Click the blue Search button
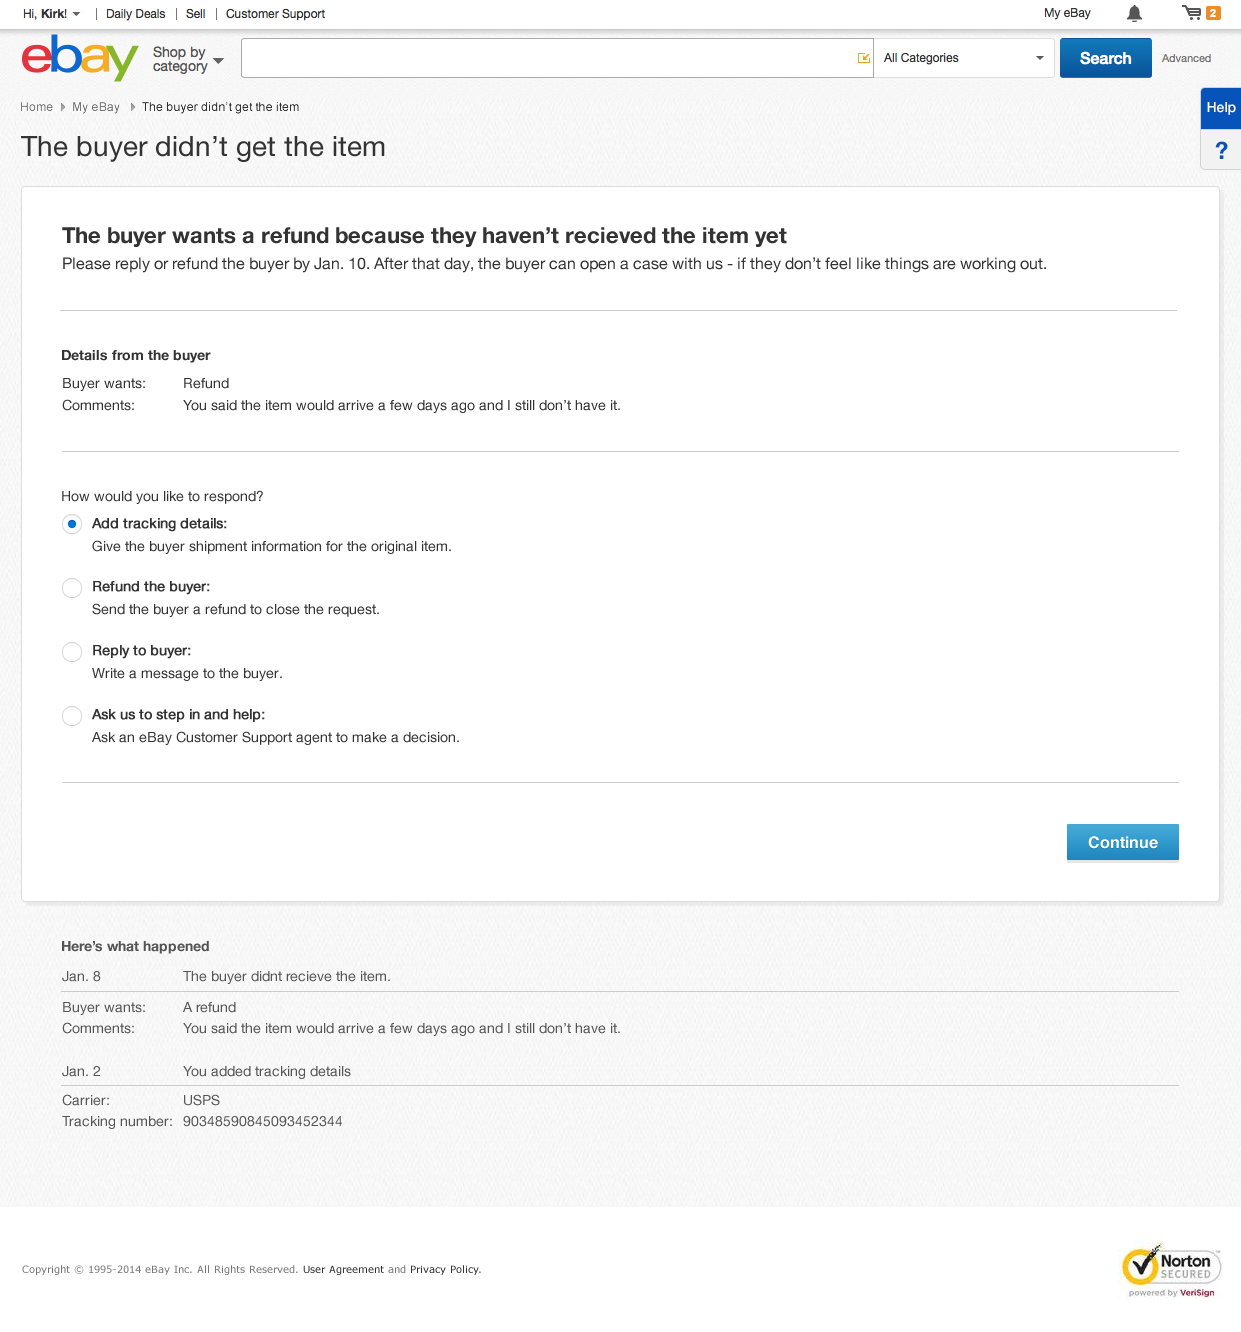1241x1332 pixels. pos(1105,58)
